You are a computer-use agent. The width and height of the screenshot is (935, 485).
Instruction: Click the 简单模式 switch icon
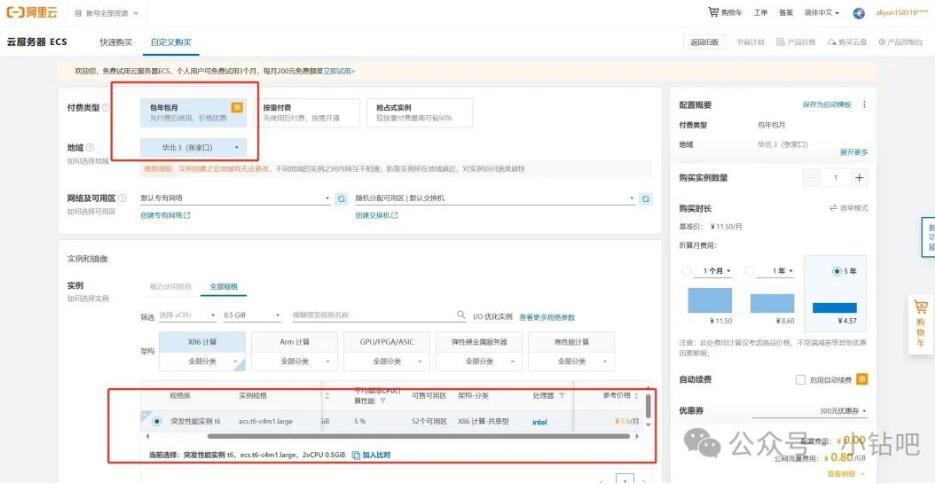click(x=833, y=208)
